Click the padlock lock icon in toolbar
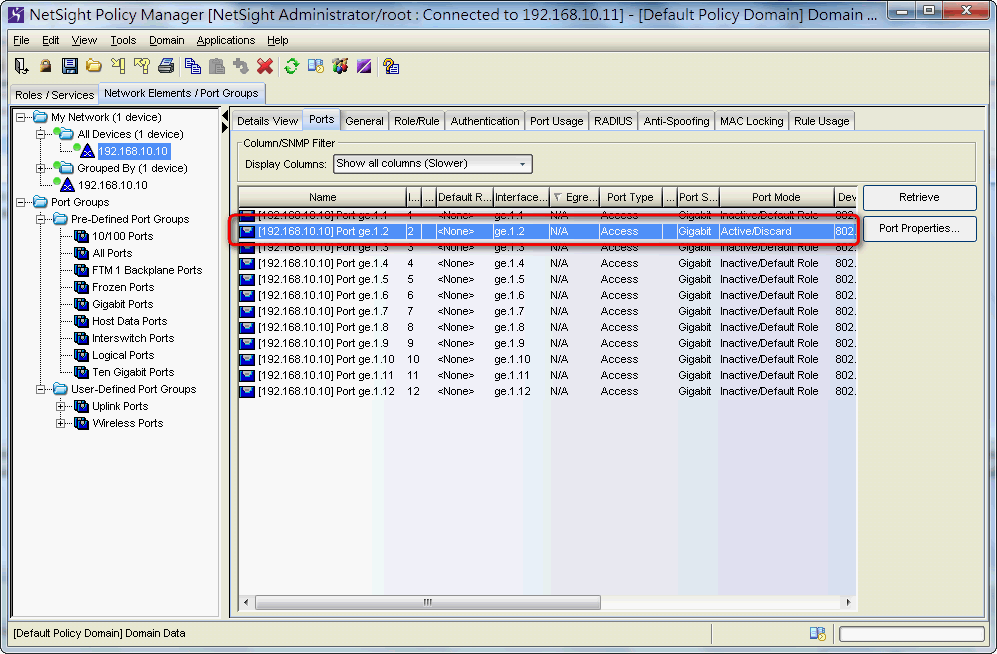Viewport: 997px width, 654px height. [45, 65]
